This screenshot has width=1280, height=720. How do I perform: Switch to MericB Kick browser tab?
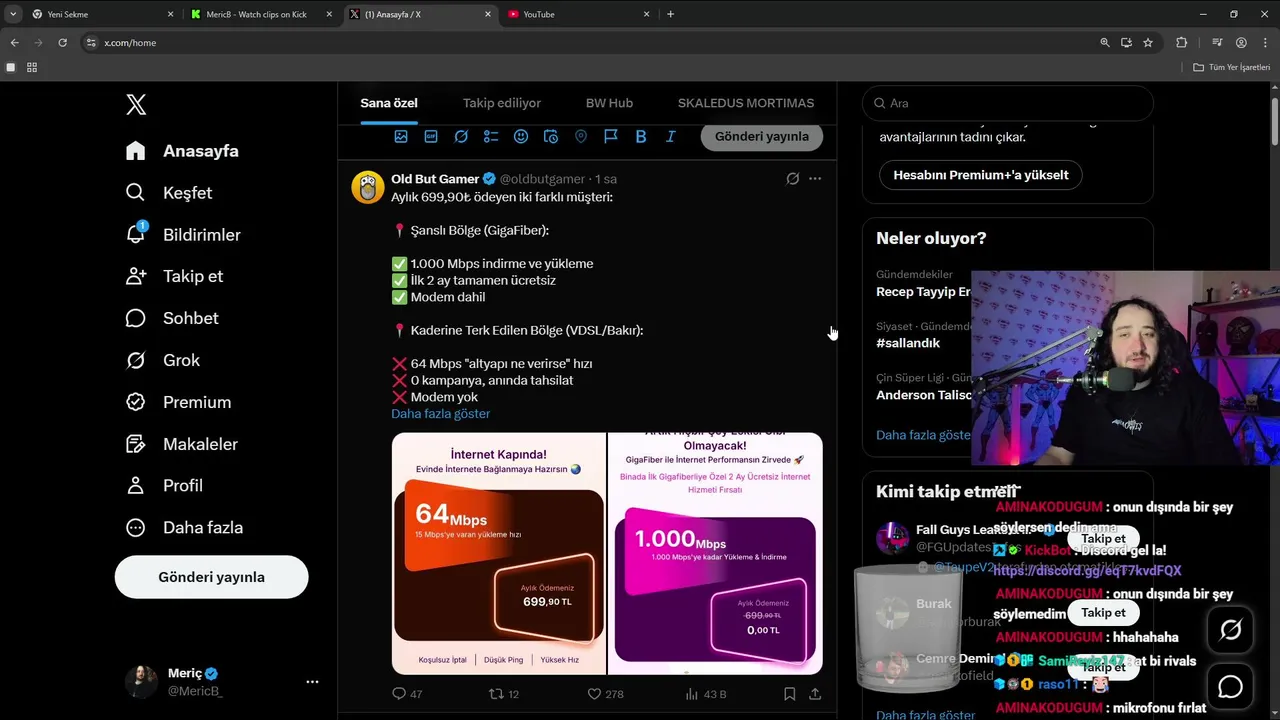[x=261, y=14]
